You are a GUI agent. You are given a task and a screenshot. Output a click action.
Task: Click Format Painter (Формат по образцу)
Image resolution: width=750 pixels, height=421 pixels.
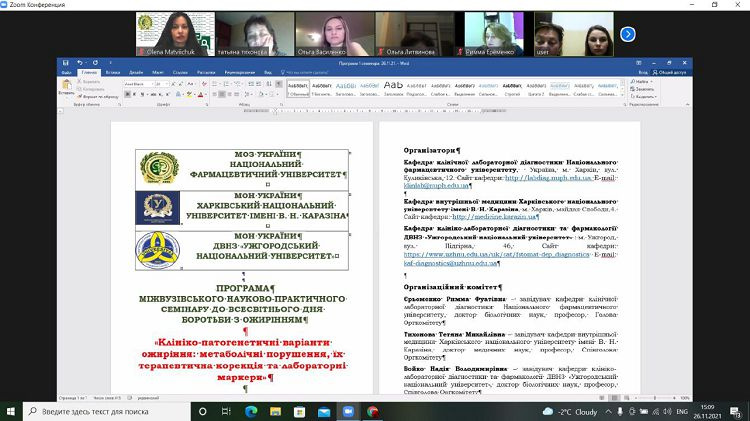coord(99,97)
